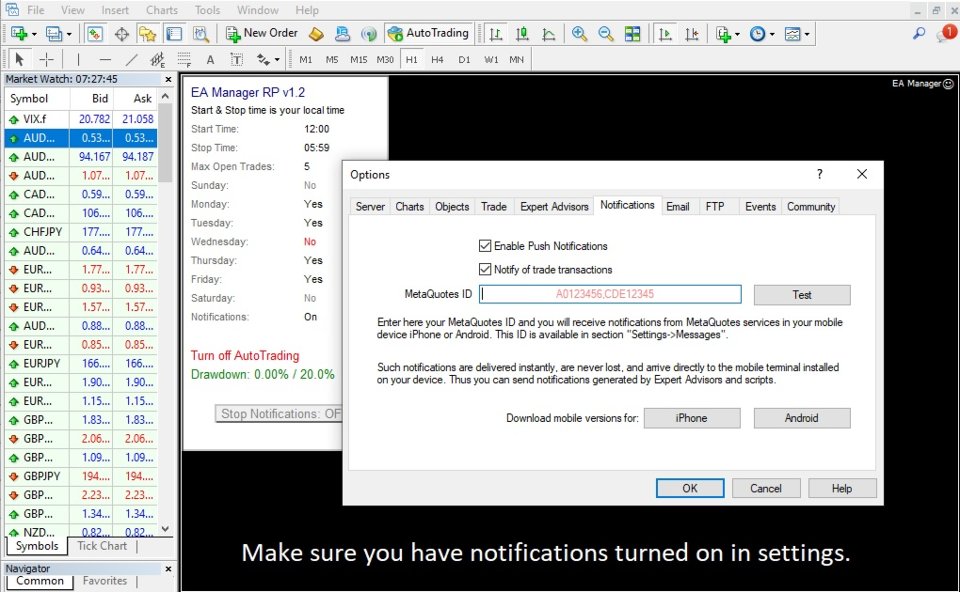Toggle the Terminal panel icon
Viewport: 960px width, 592px height.
click(174, 34)
